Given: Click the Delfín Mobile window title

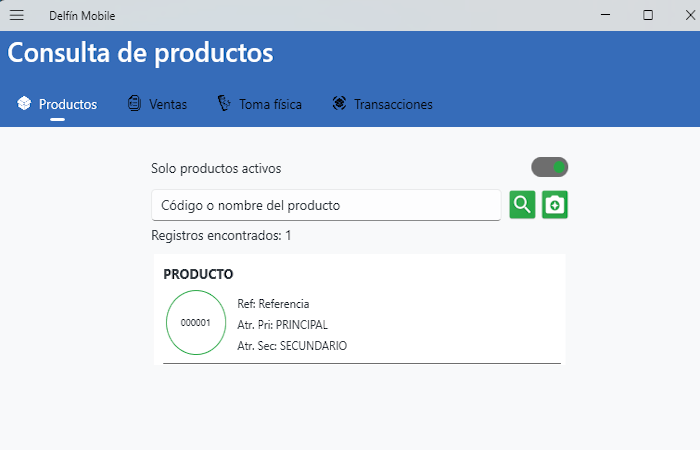Looking at the screenshot, I should (x=82, y=16).
